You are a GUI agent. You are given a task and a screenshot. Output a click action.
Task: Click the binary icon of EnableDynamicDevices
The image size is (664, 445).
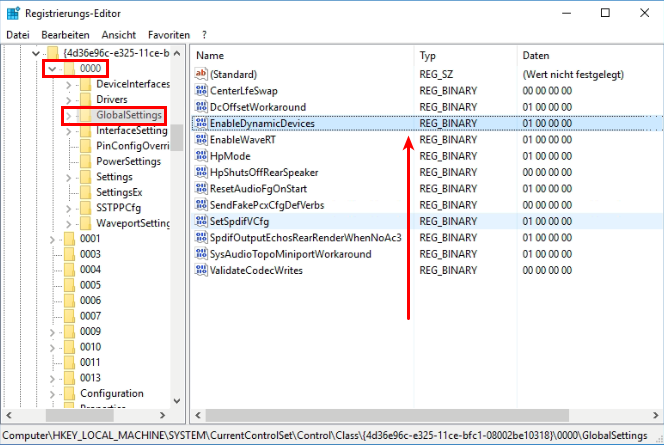pos(201,123)
